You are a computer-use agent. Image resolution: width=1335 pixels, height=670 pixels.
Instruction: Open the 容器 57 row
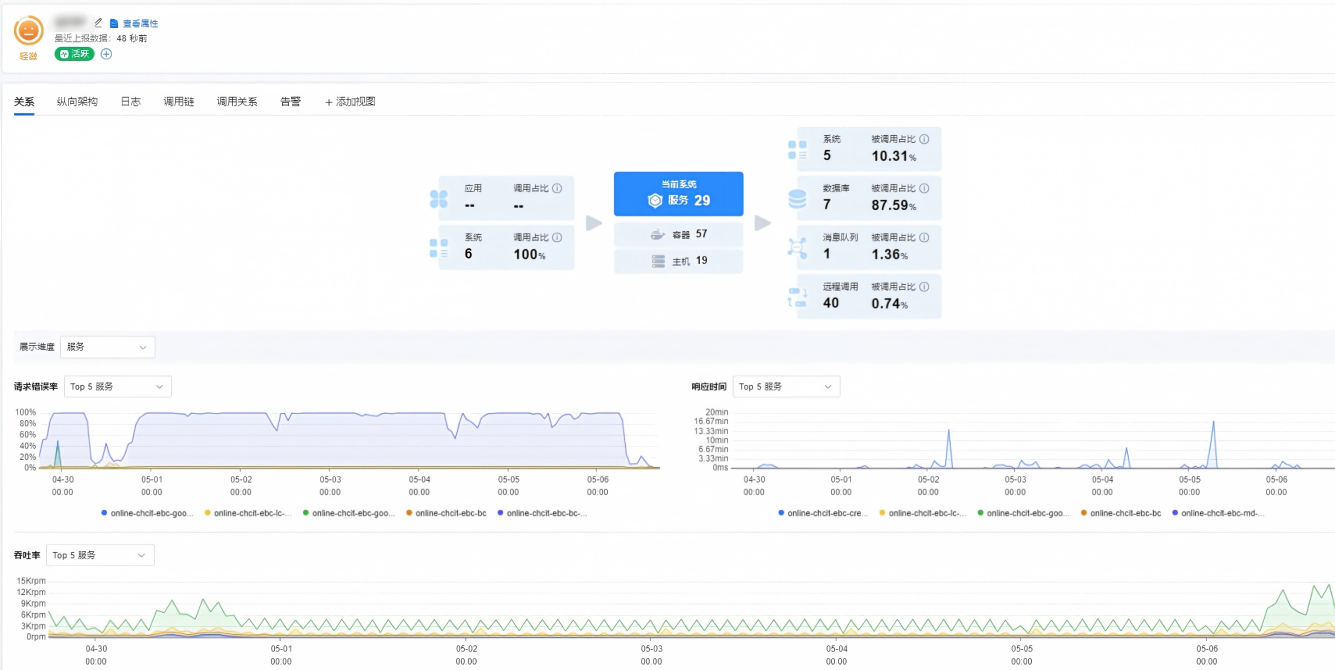pos(679,235)
